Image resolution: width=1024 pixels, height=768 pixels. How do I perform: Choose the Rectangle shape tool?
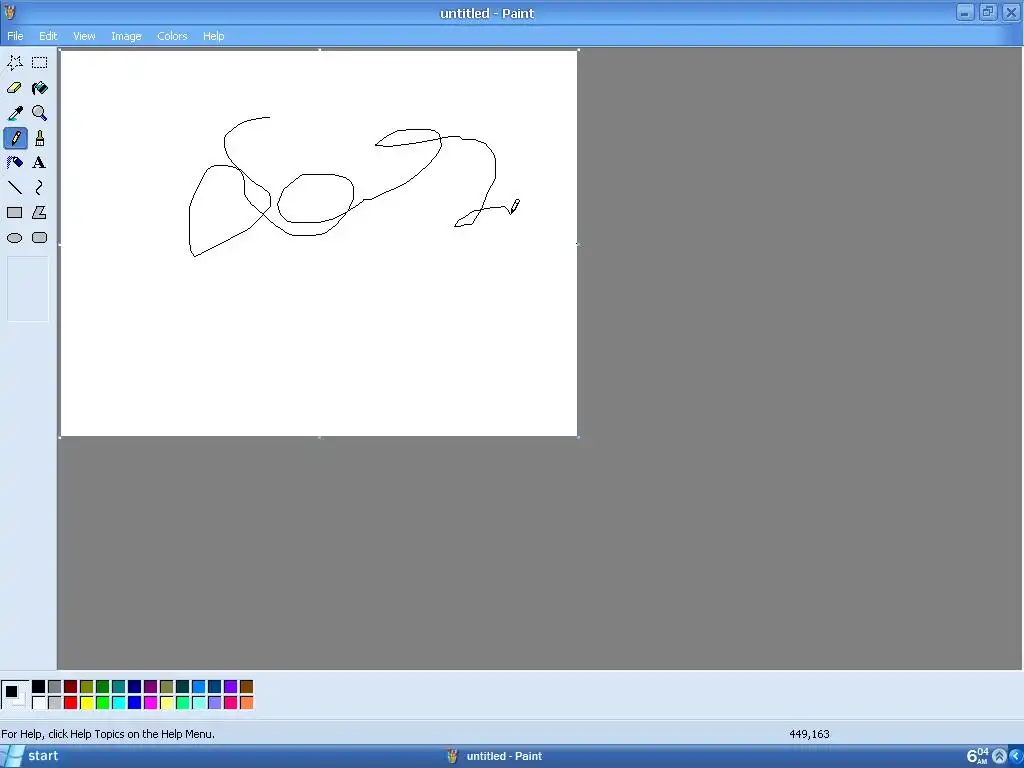[14, 213]
